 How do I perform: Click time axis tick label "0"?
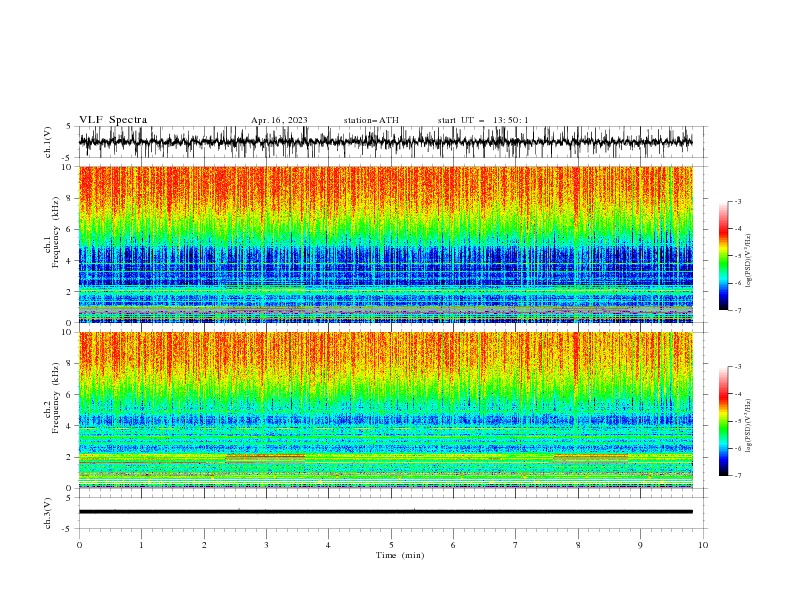(x=79, y=545)
